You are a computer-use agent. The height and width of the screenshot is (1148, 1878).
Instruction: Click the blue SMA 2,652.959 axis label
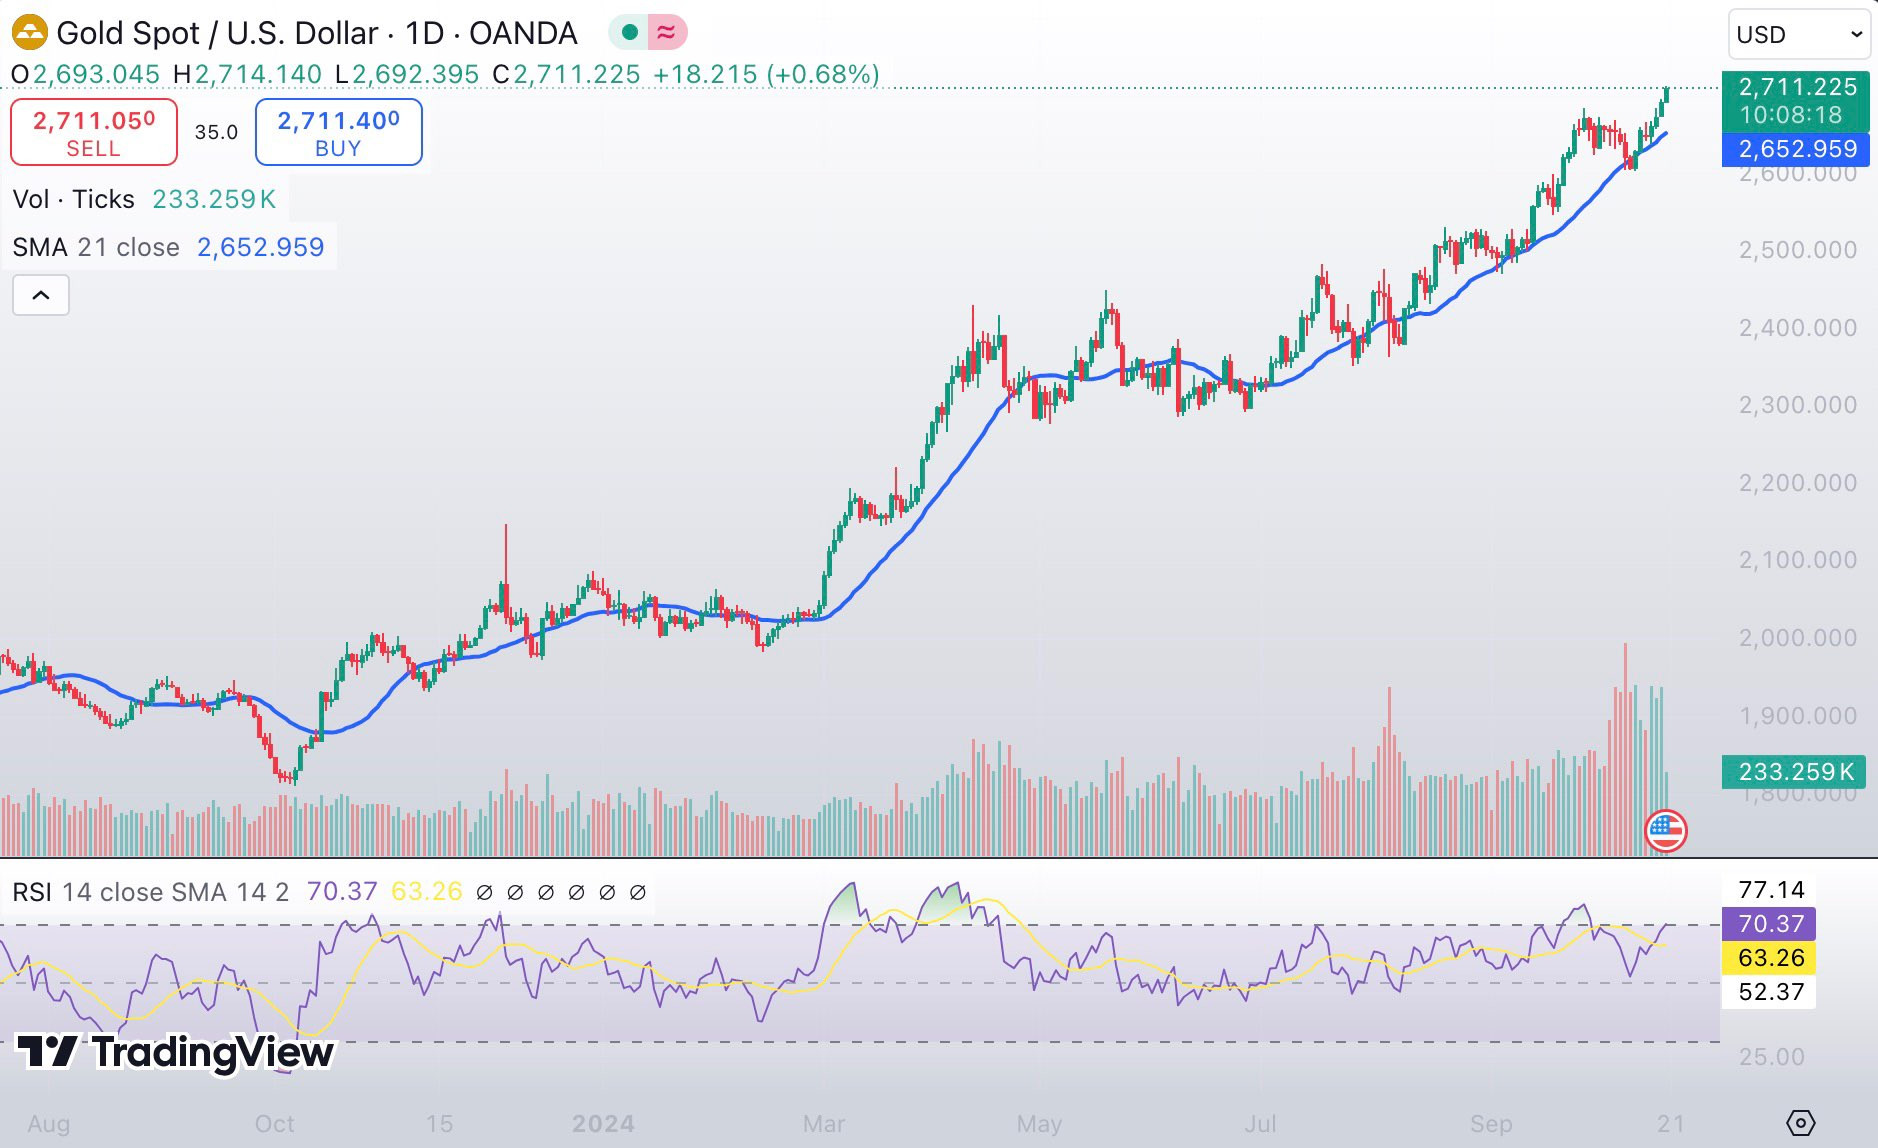tap(1796, 149)
